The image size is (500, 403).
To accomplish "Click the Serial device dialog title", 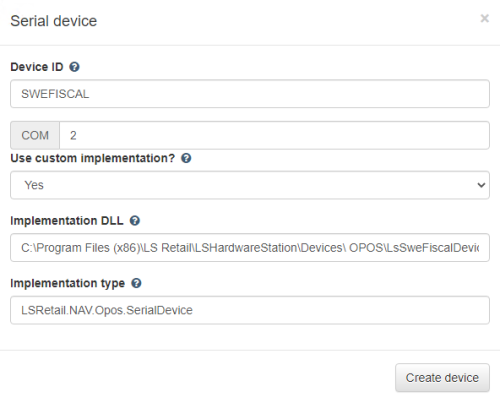I will pos(54,21).
